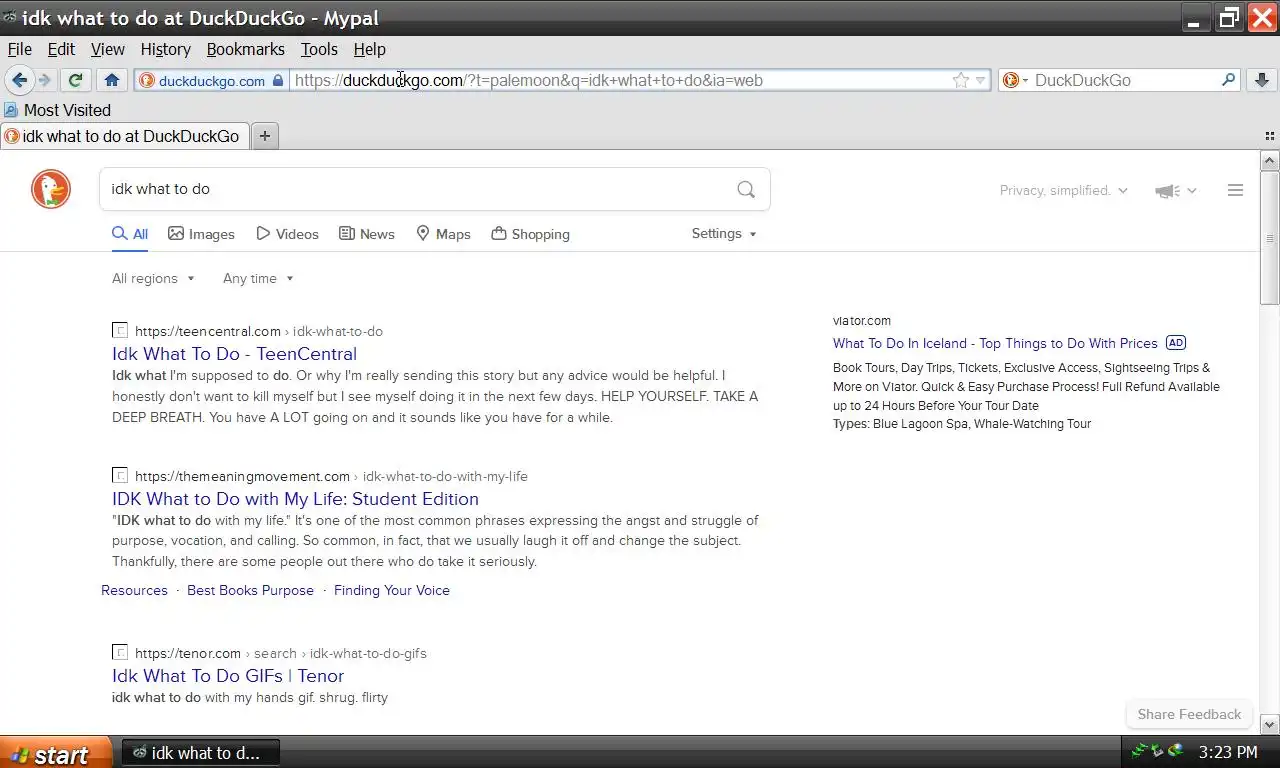Click the AD badge on Viator result
Image resolution: width=1280 pixels, height=768 pixels.
coord(1176,343)
